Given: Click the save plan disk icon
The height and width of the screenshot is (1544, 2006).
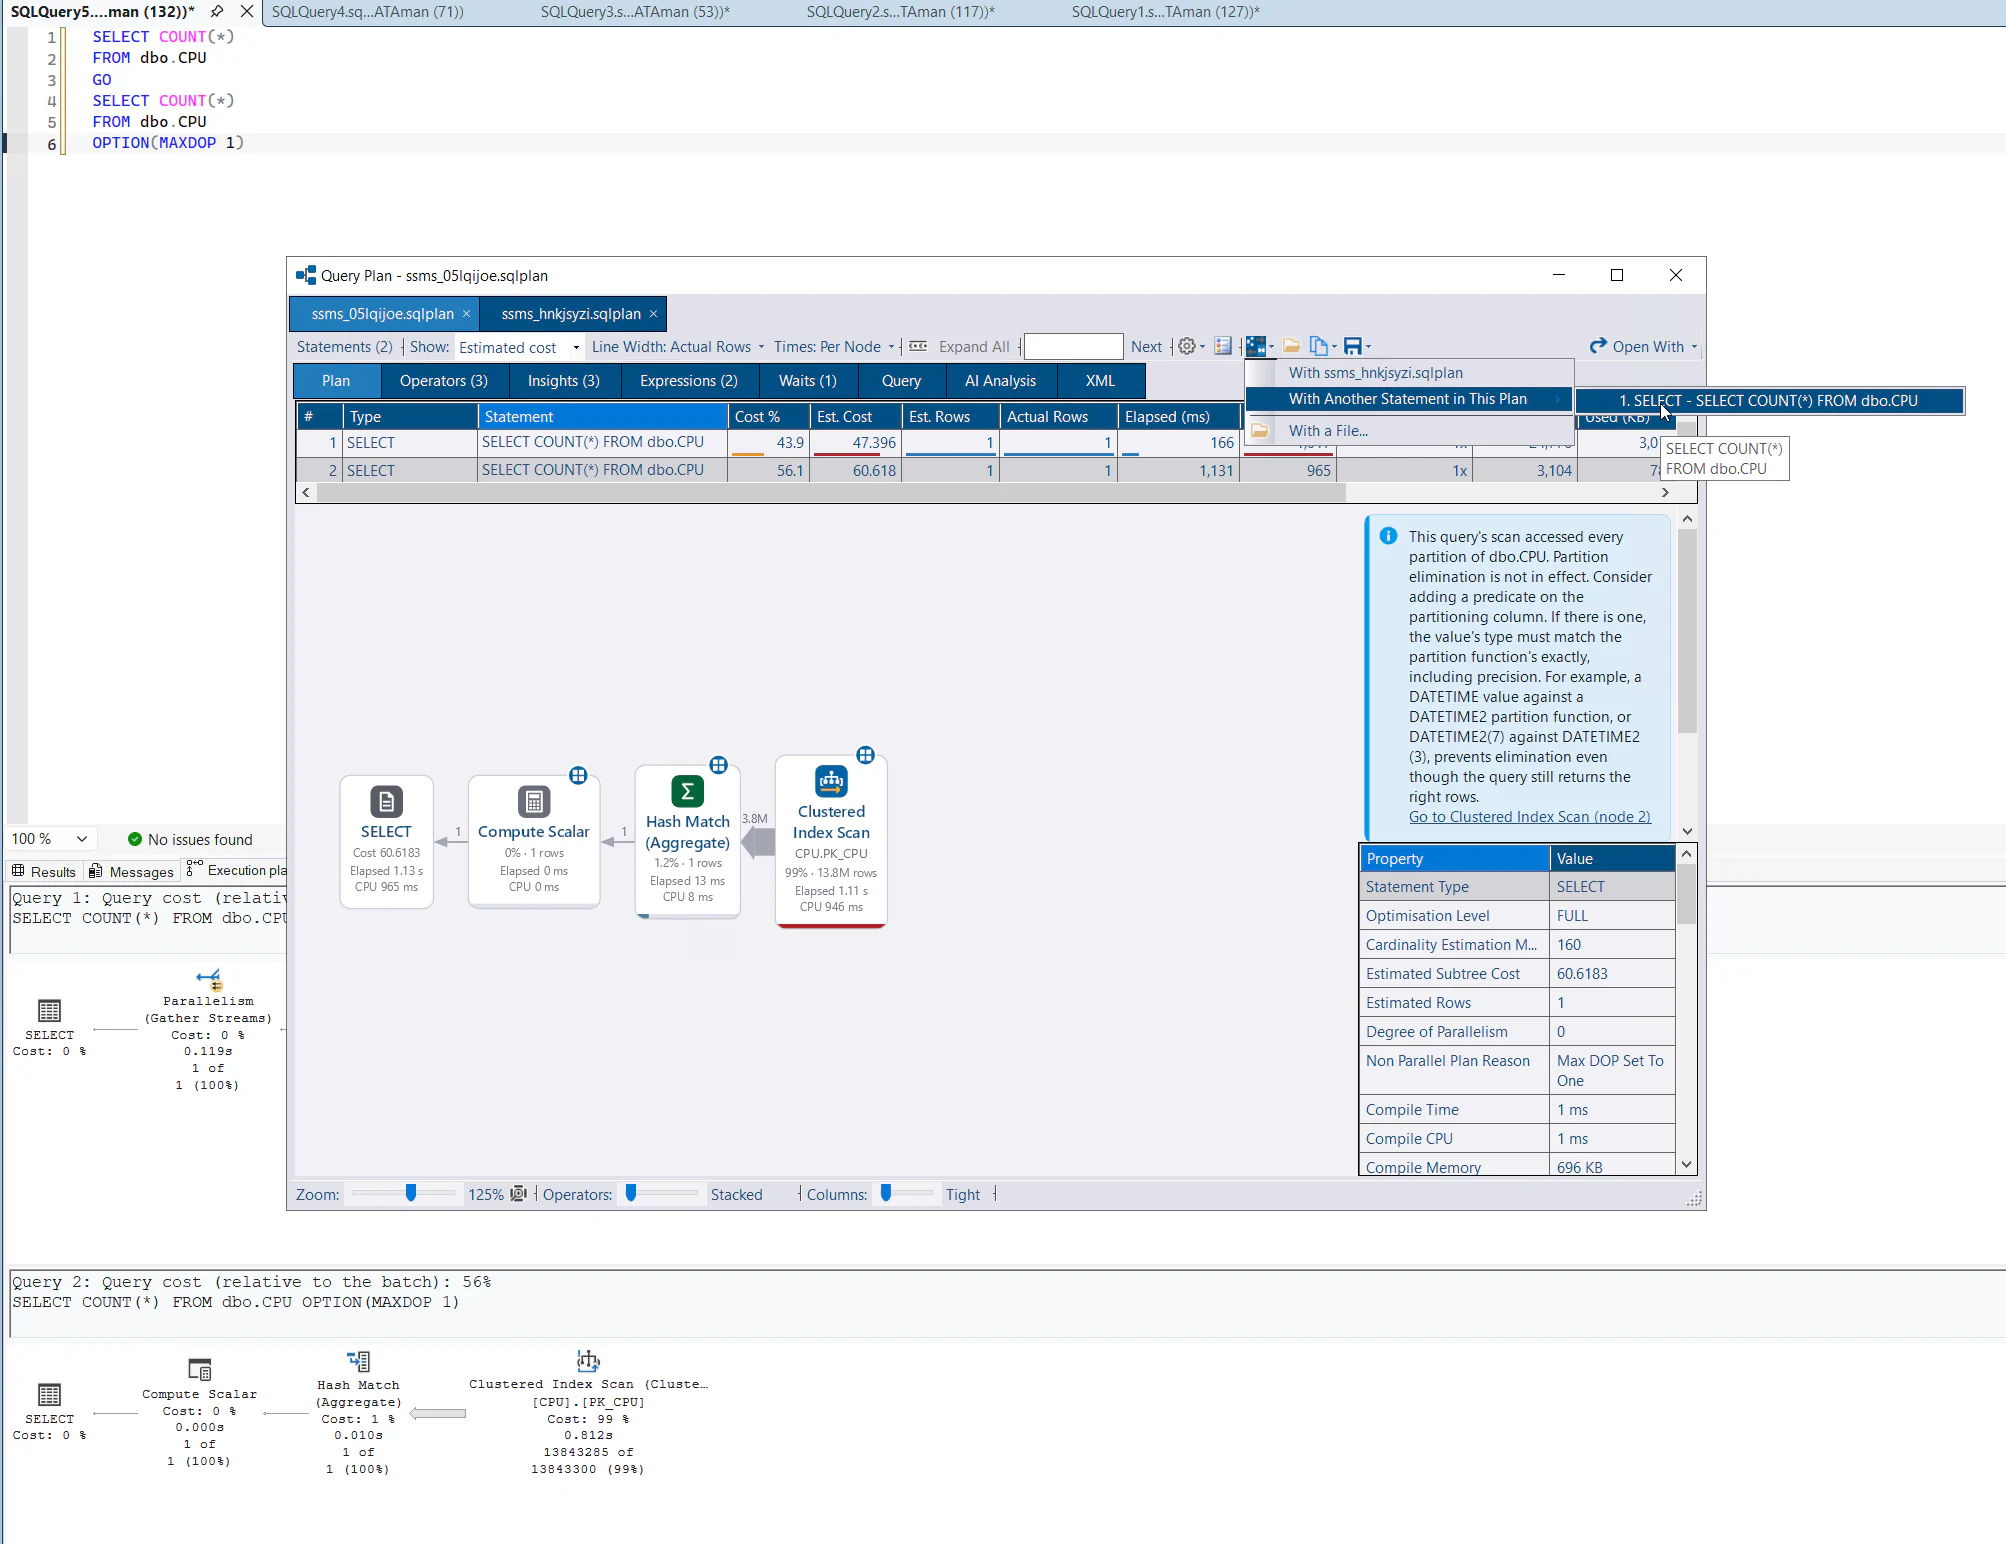Looking at the screenshot, I should click(x=1352, y=346).
